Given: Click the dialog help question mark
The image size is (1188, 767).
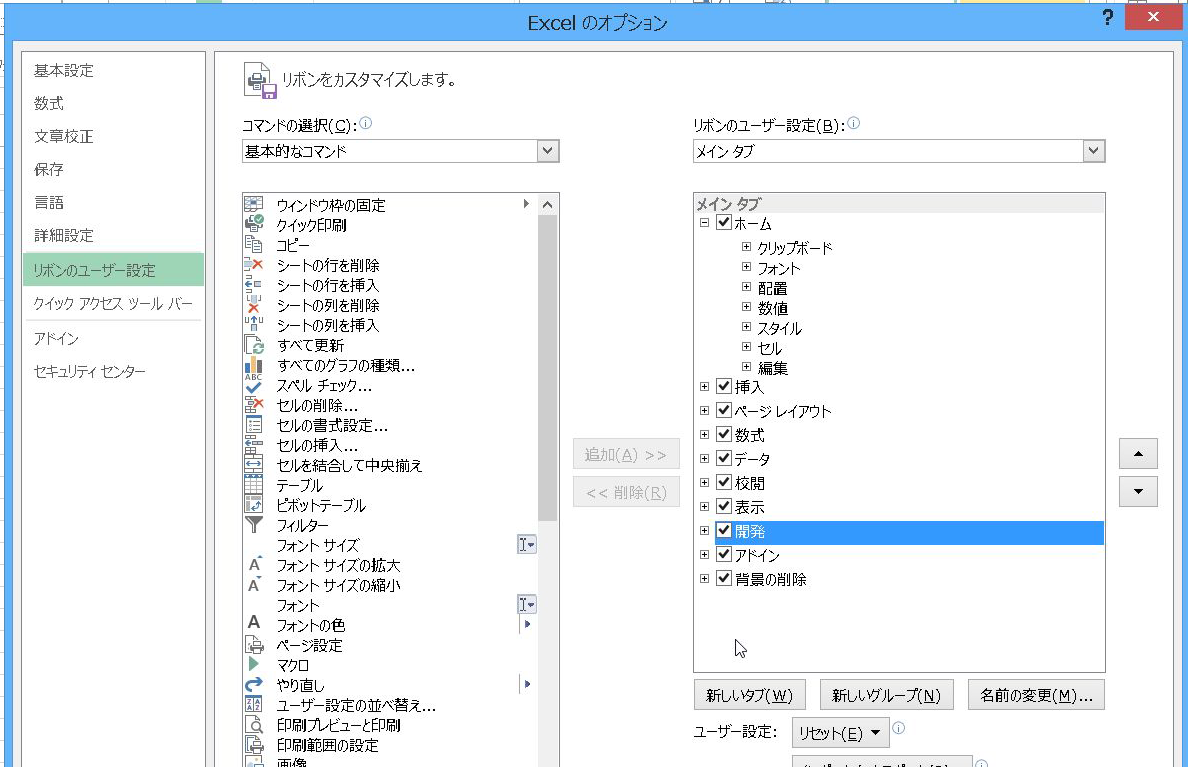Looking at the screenshot, I should pos(1108,17).
